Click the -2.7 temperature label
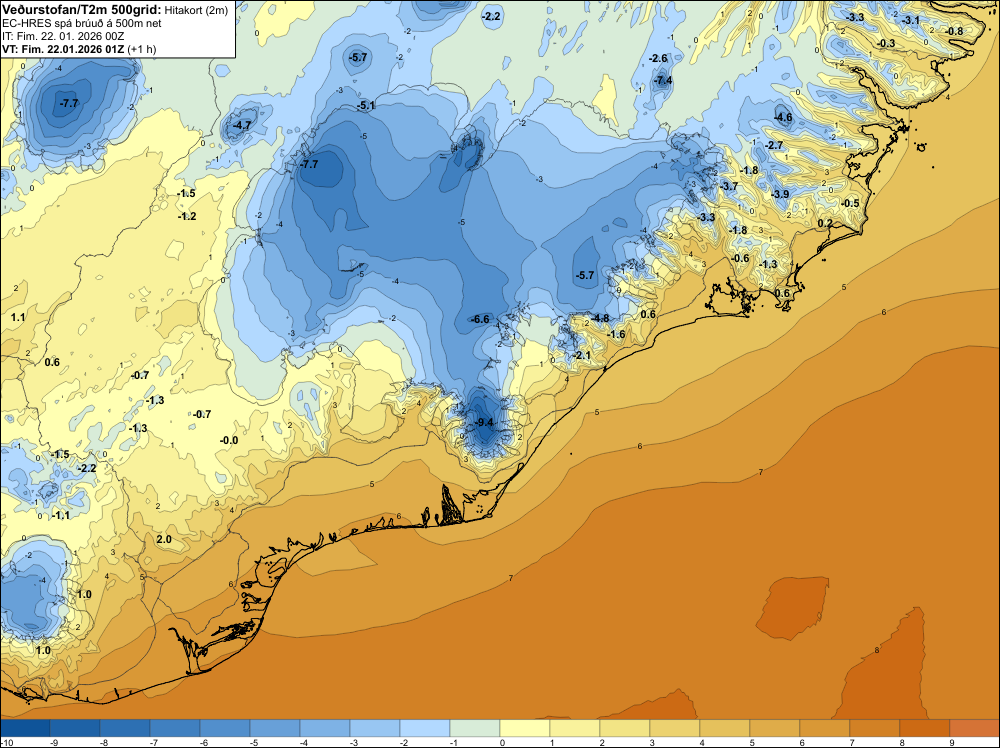1000x748 pixels. tap(774, 145)
